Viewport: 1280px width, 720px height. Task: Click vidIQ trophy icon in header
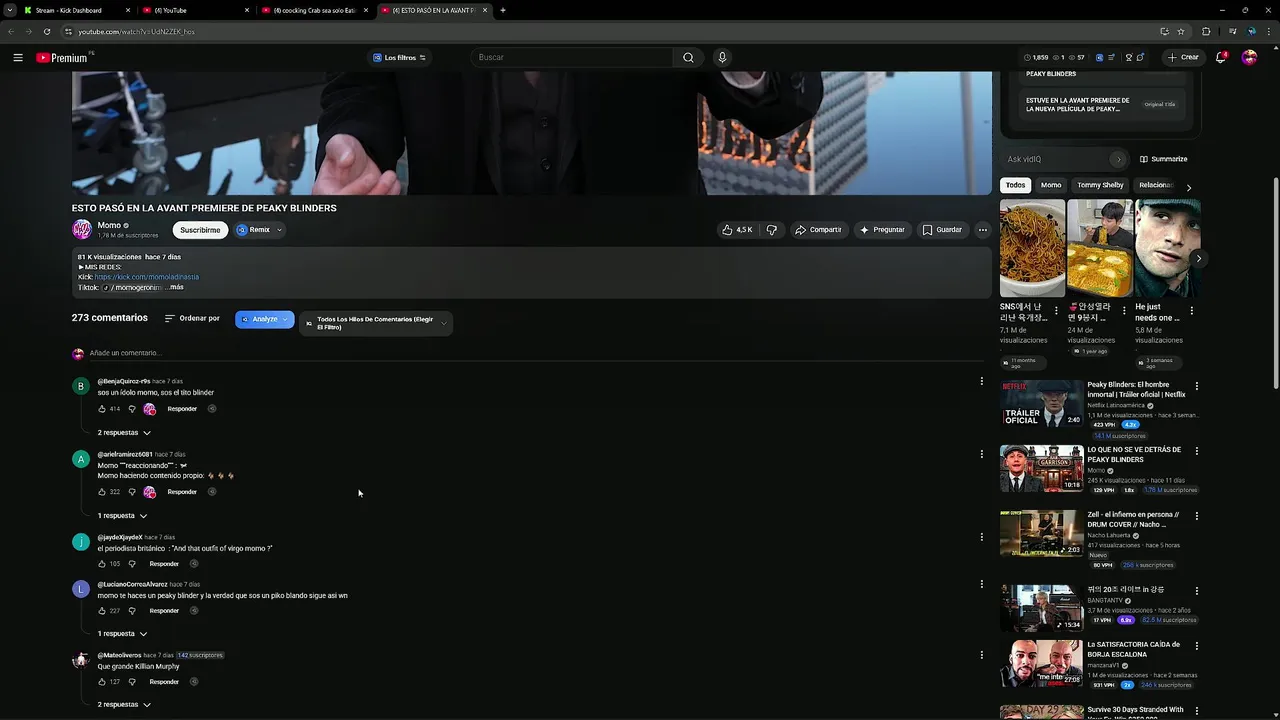coord(1129,57)
